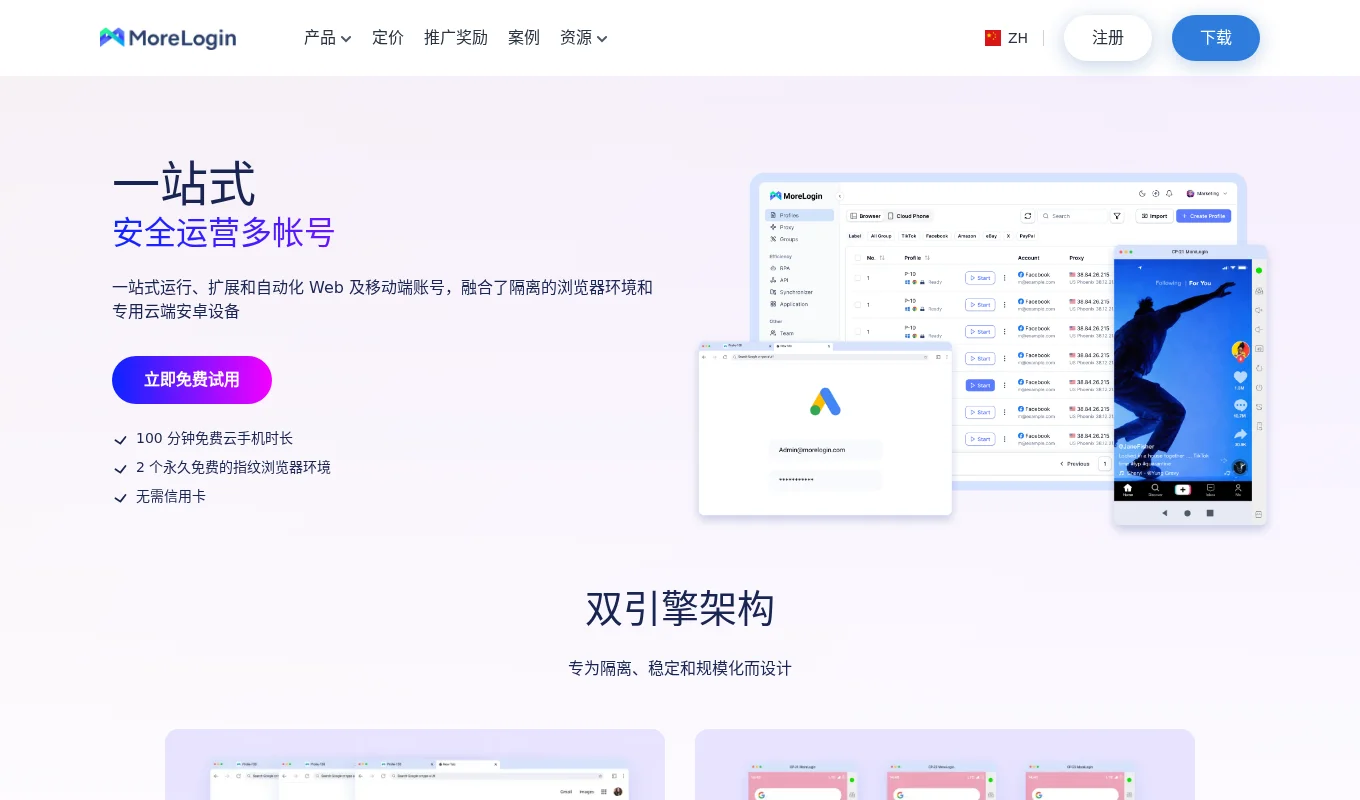Click the 立即免费试用 button
1360x800 pixels.
192,380
